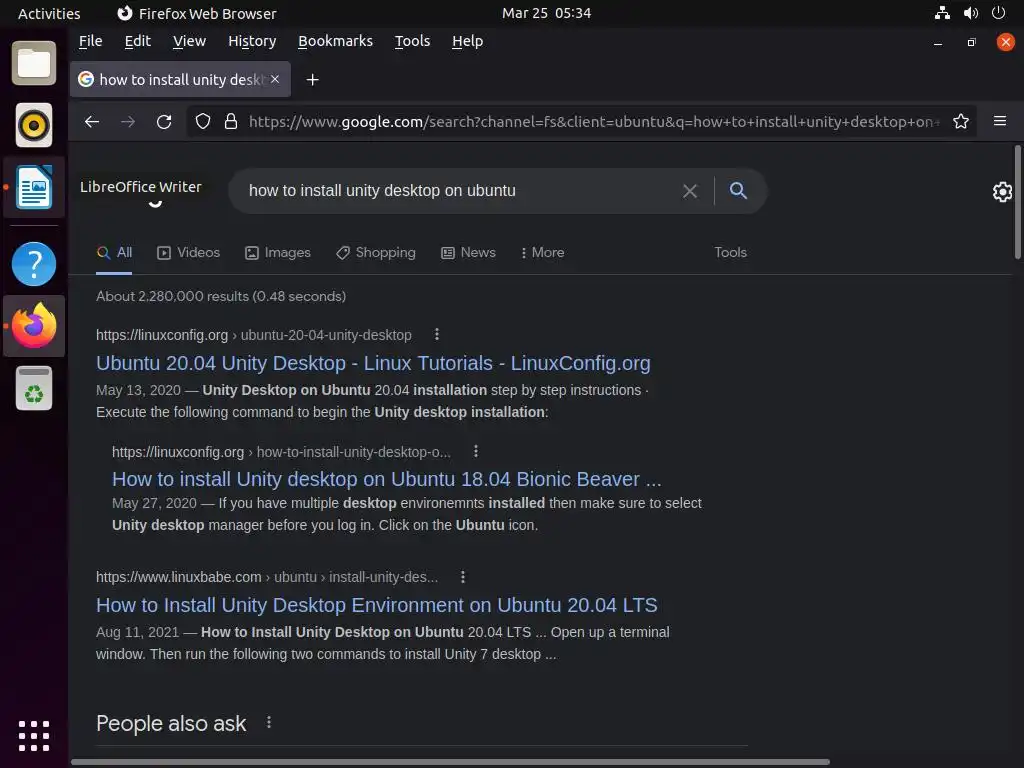
Task: Switch to the News results tab
Action: (469, 253)
